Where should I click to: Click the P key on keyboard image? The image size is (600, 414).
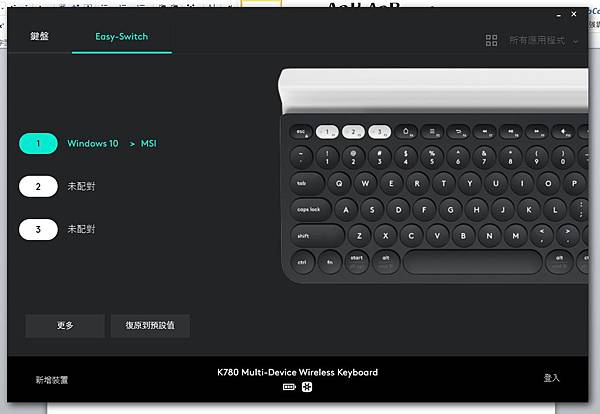click(x=574, y=183)
